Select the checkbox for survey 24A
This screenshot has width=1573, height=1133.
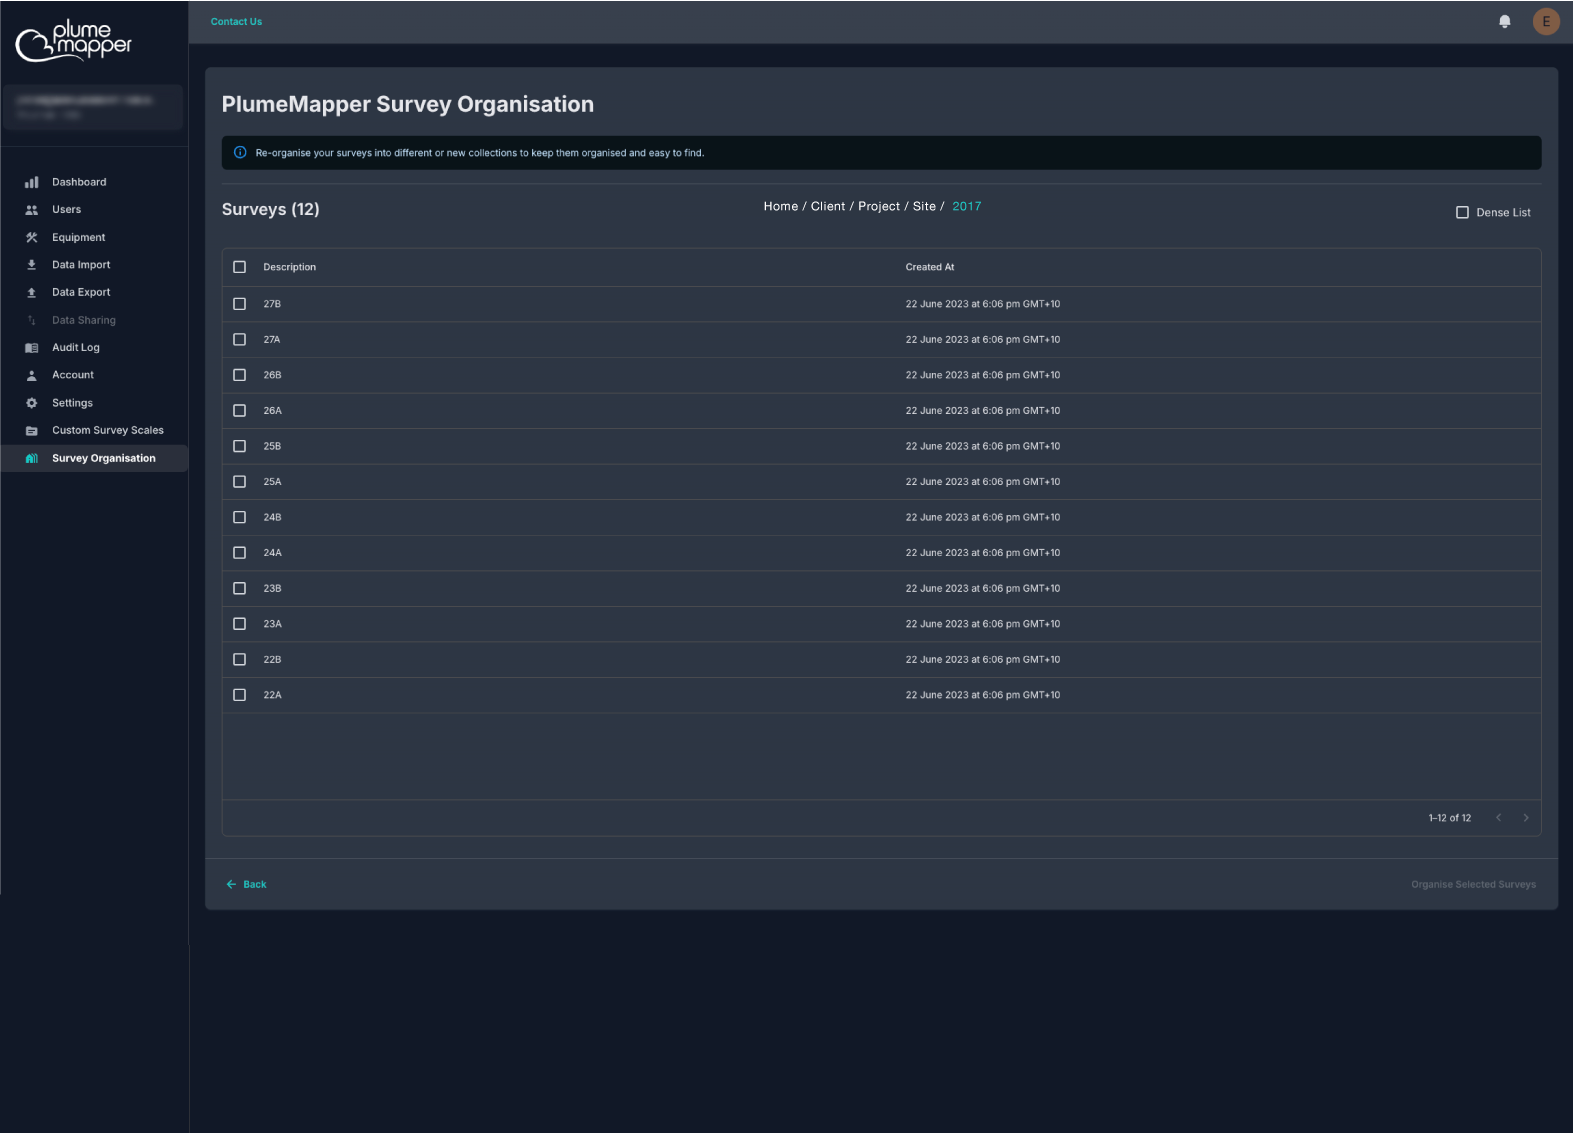240,553
